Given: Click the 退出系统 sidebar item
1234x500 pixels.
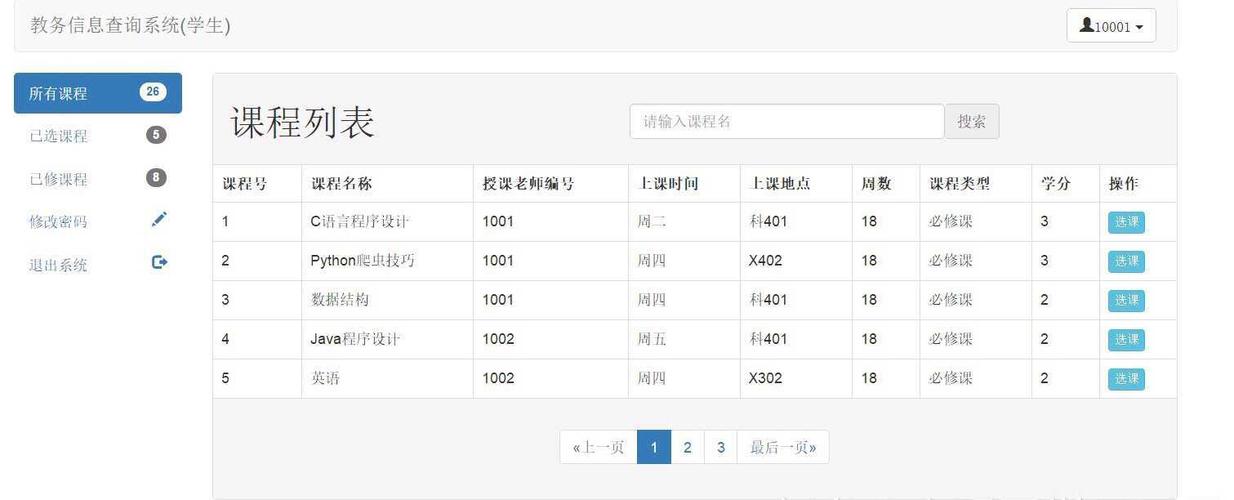Looking at the screenshot, I should pyautogui.click(x=98, y=264).
